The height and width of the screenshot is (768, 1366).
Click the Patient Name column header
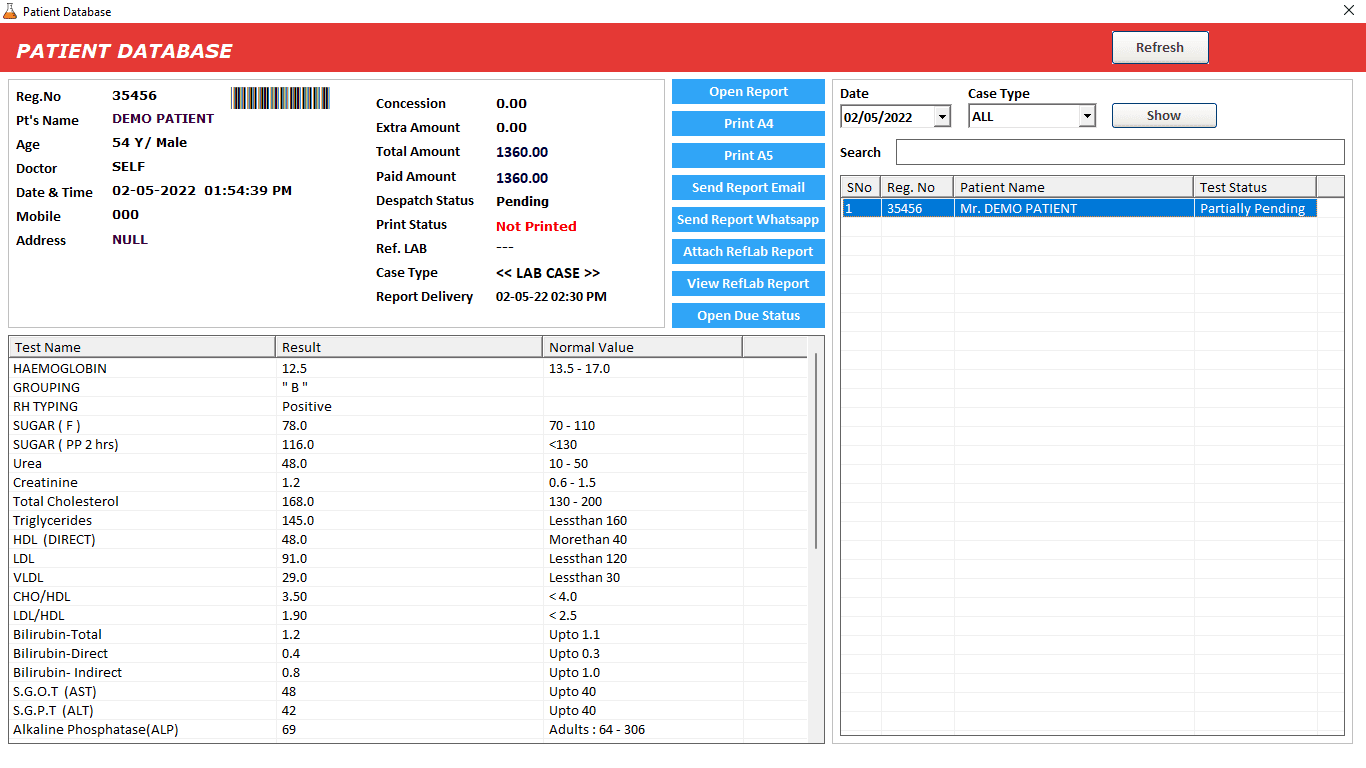coord(1073,187)
